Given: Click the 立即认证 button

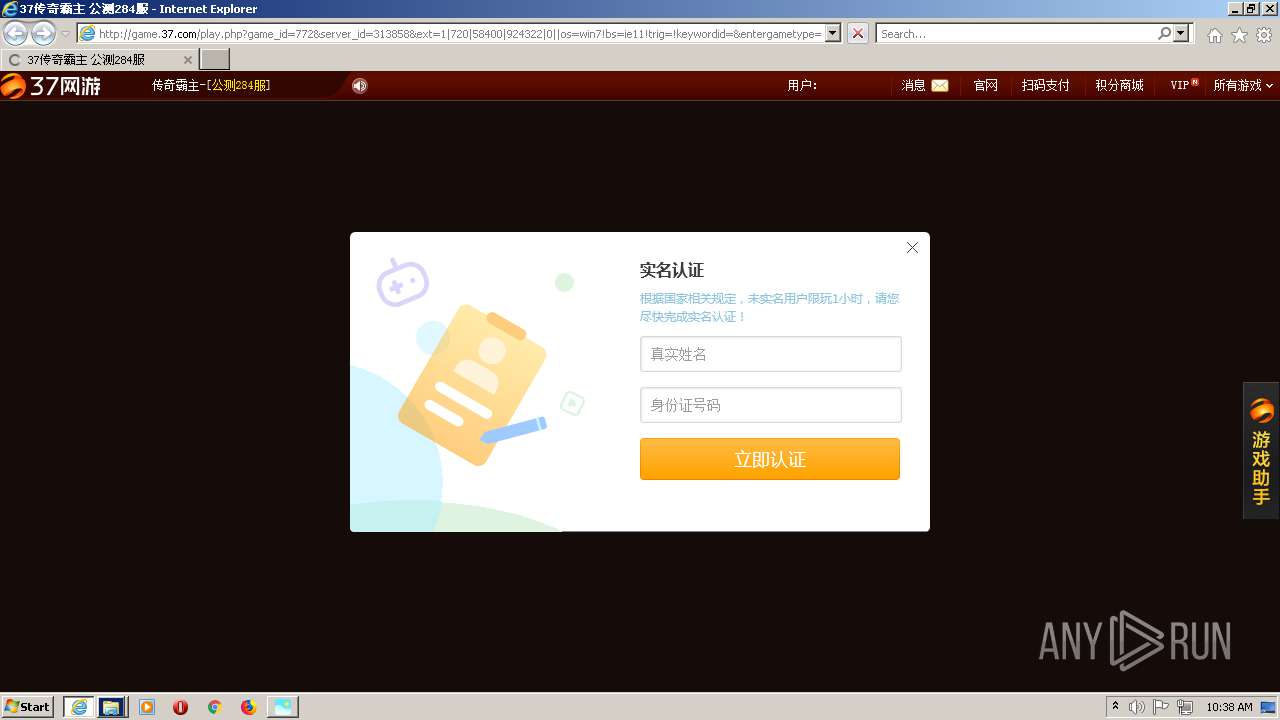Looking at the screenshot, I should pyautogui.click(x=770, y=459).
